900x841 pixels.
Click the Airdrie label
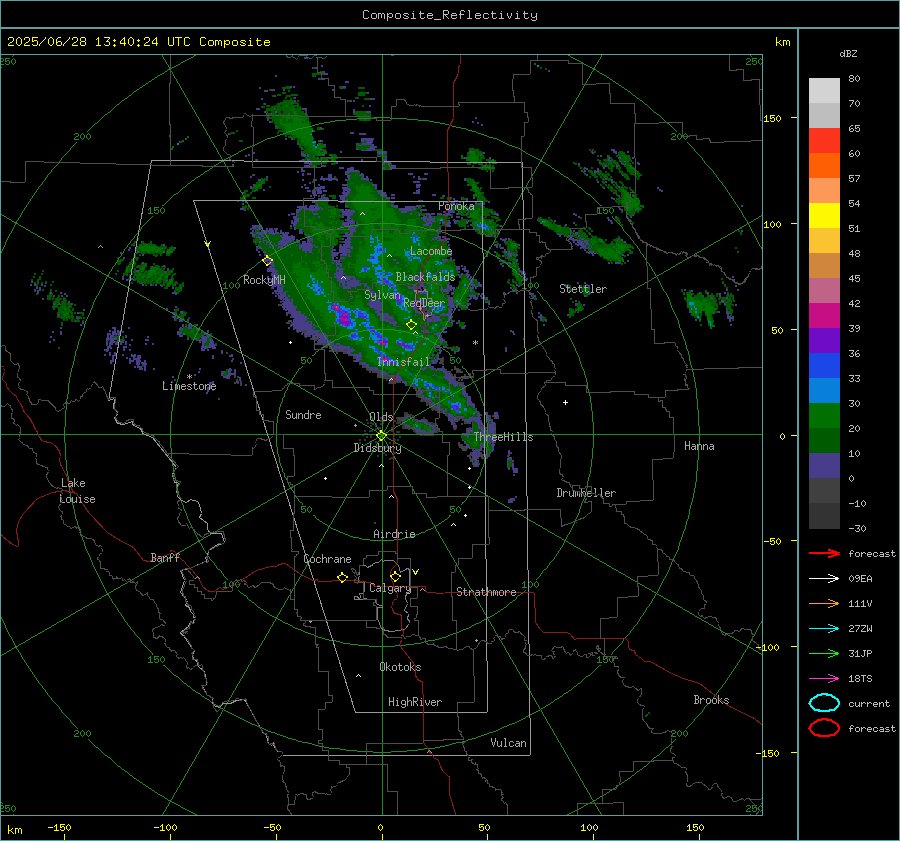394,534
